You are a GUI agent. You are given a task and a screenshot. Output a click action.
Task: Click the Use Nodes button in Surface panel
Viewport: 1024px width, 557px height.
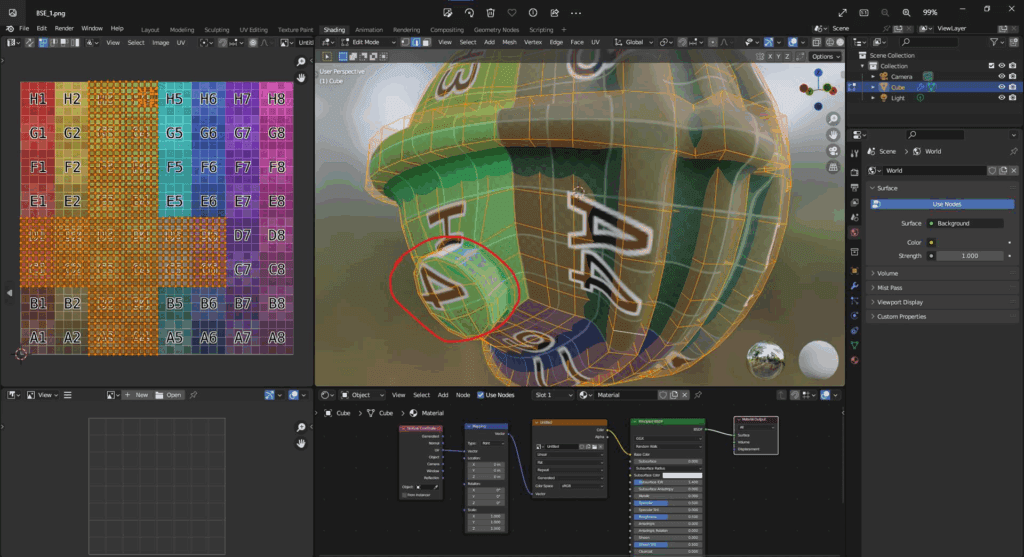click(942, 204)
